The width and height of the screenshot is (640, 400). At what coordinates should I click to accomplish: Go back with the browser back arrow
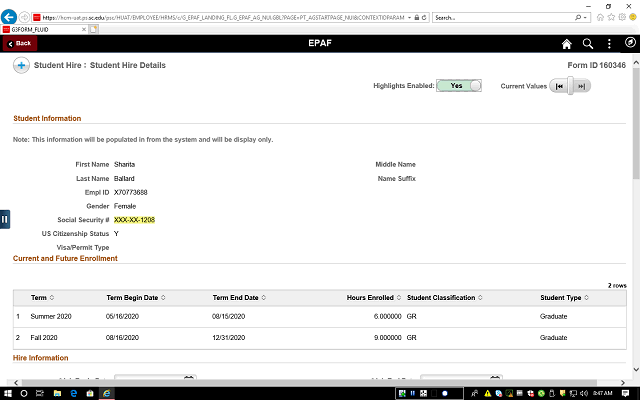click(x=9, y=17)
